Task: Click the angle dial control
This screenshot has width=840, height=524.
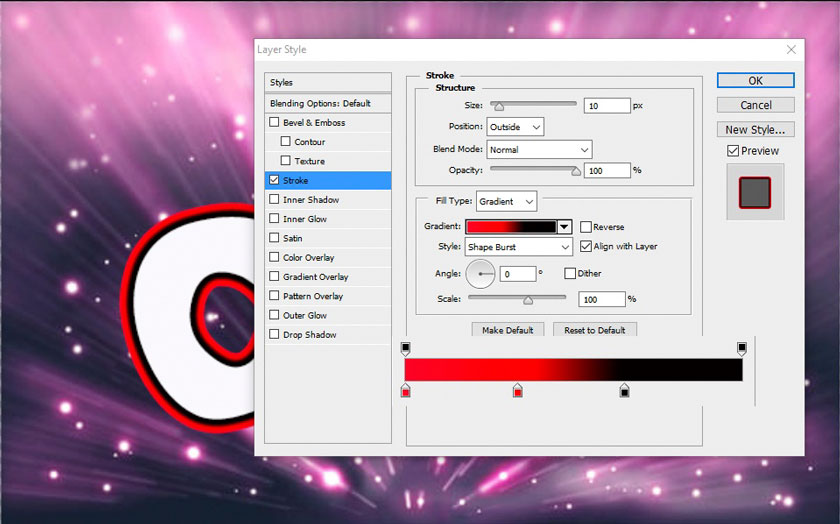Action: tap(480, 274)
